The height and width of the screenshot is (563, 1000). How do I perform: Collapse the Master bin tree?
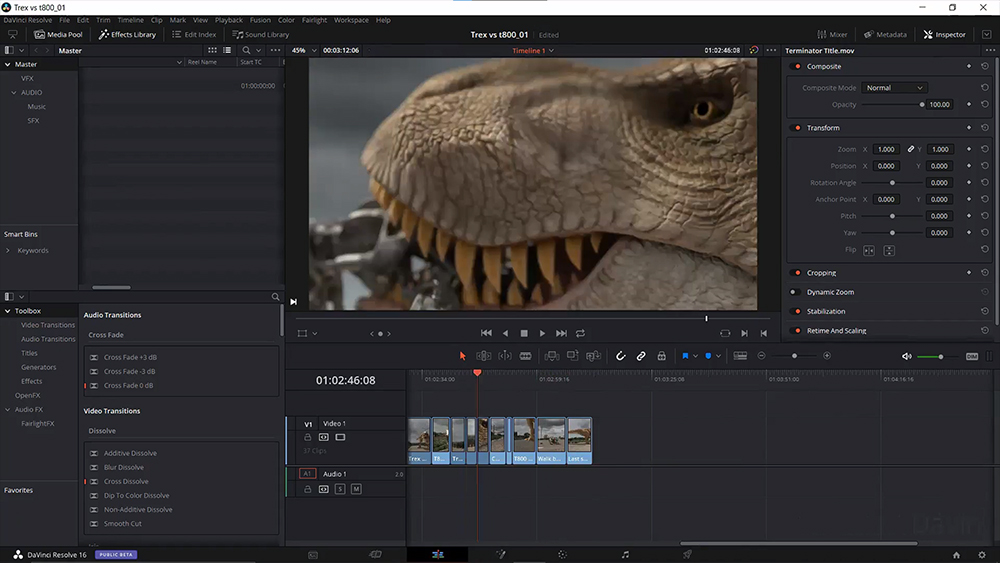(x=8, y=64)
